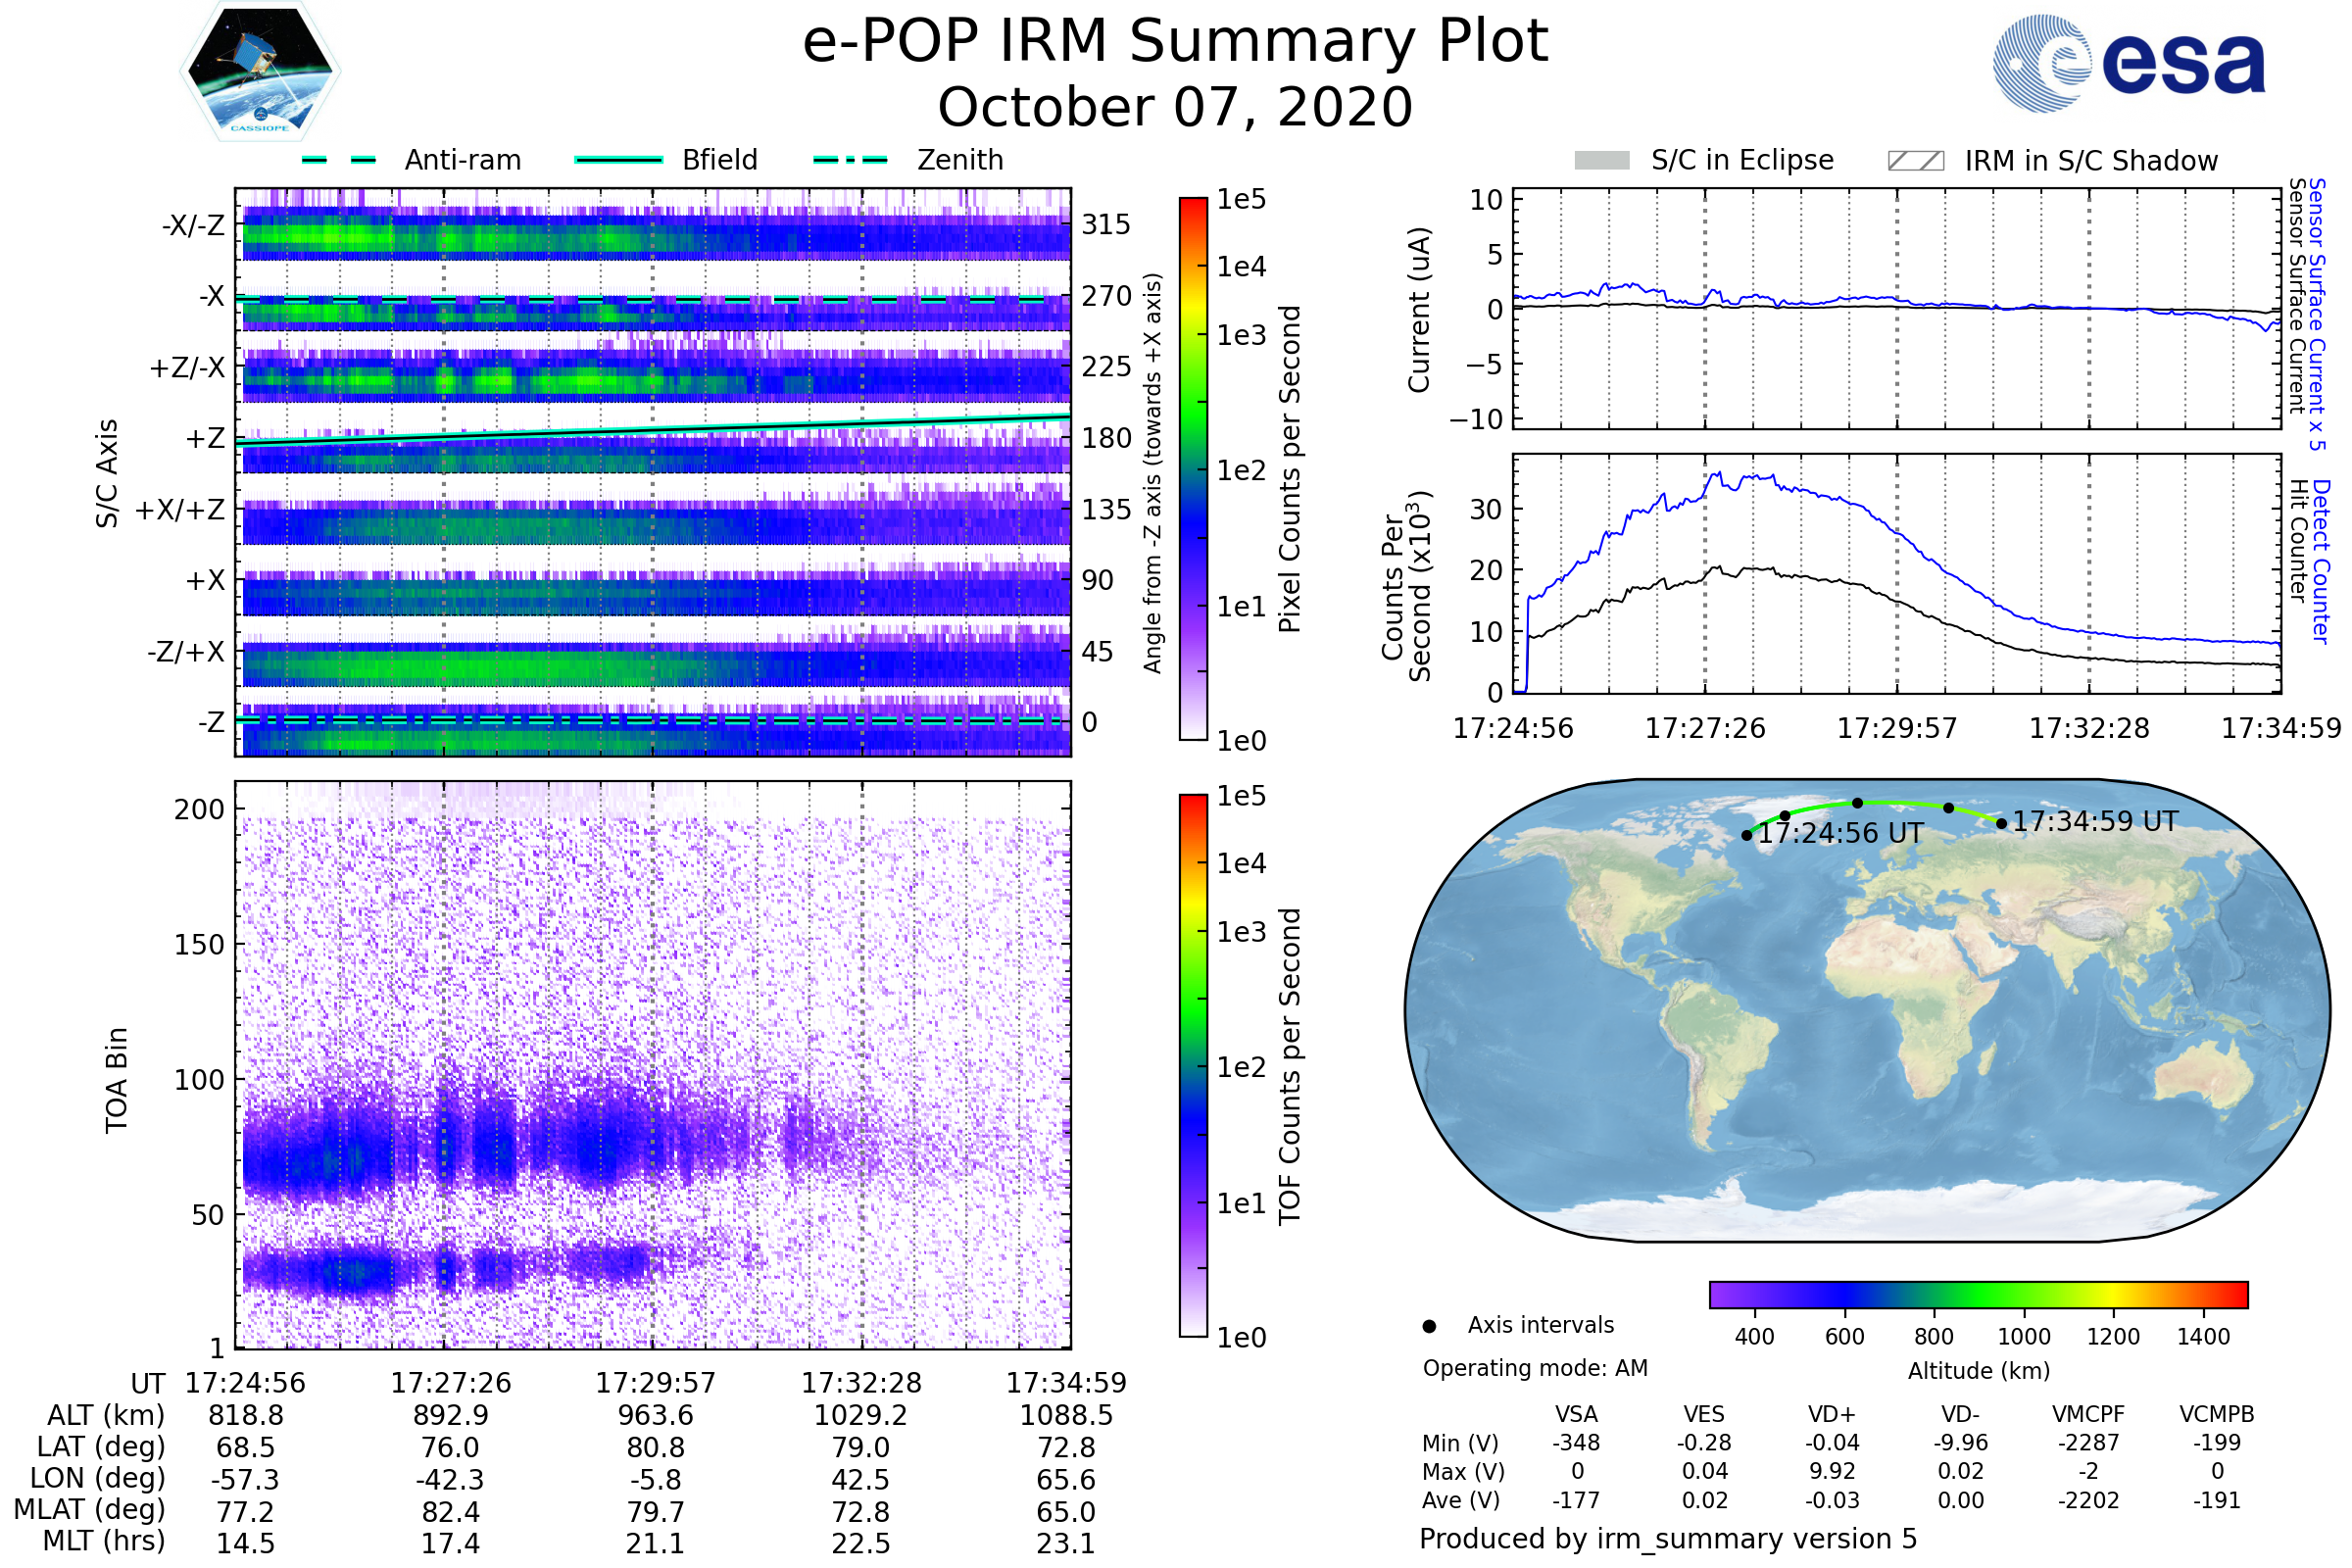Click the VMCPF column header in voltage table
Viewport: 2352px width, 1568px height.
(2088, 1414)
